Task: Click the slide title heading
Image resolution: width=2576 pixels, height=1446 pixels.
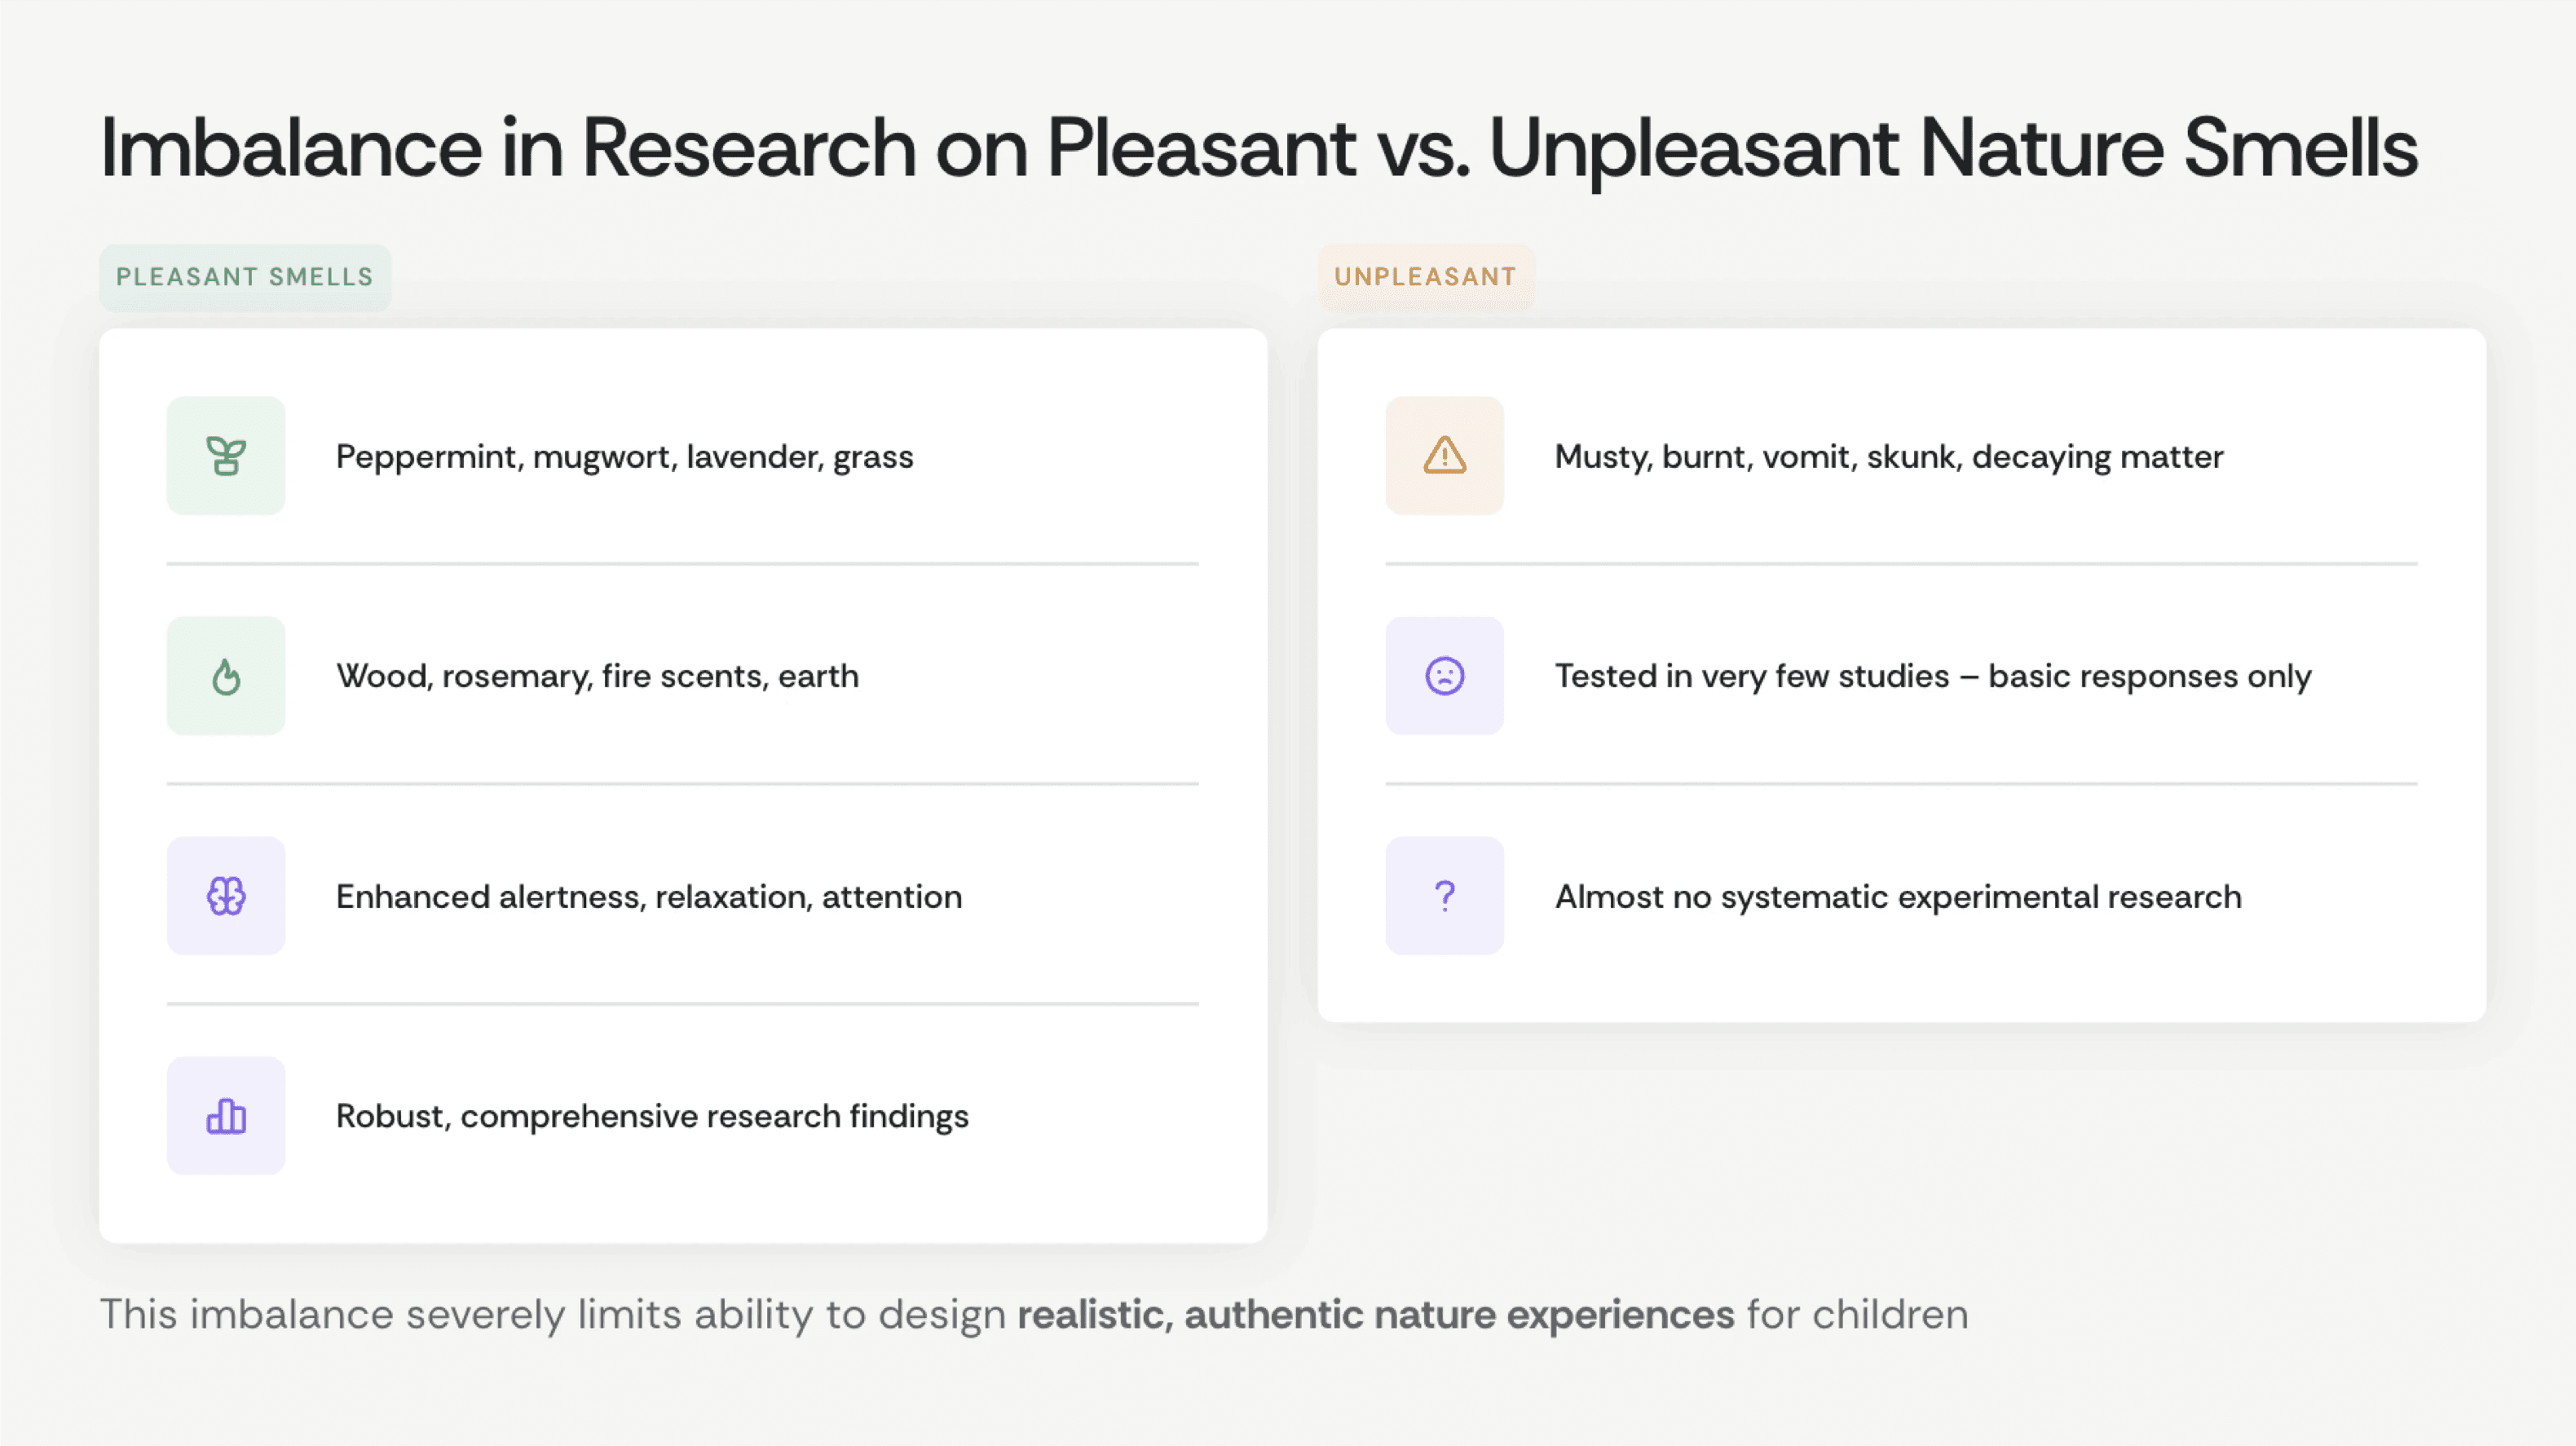Action: [x=1258, y=148]
